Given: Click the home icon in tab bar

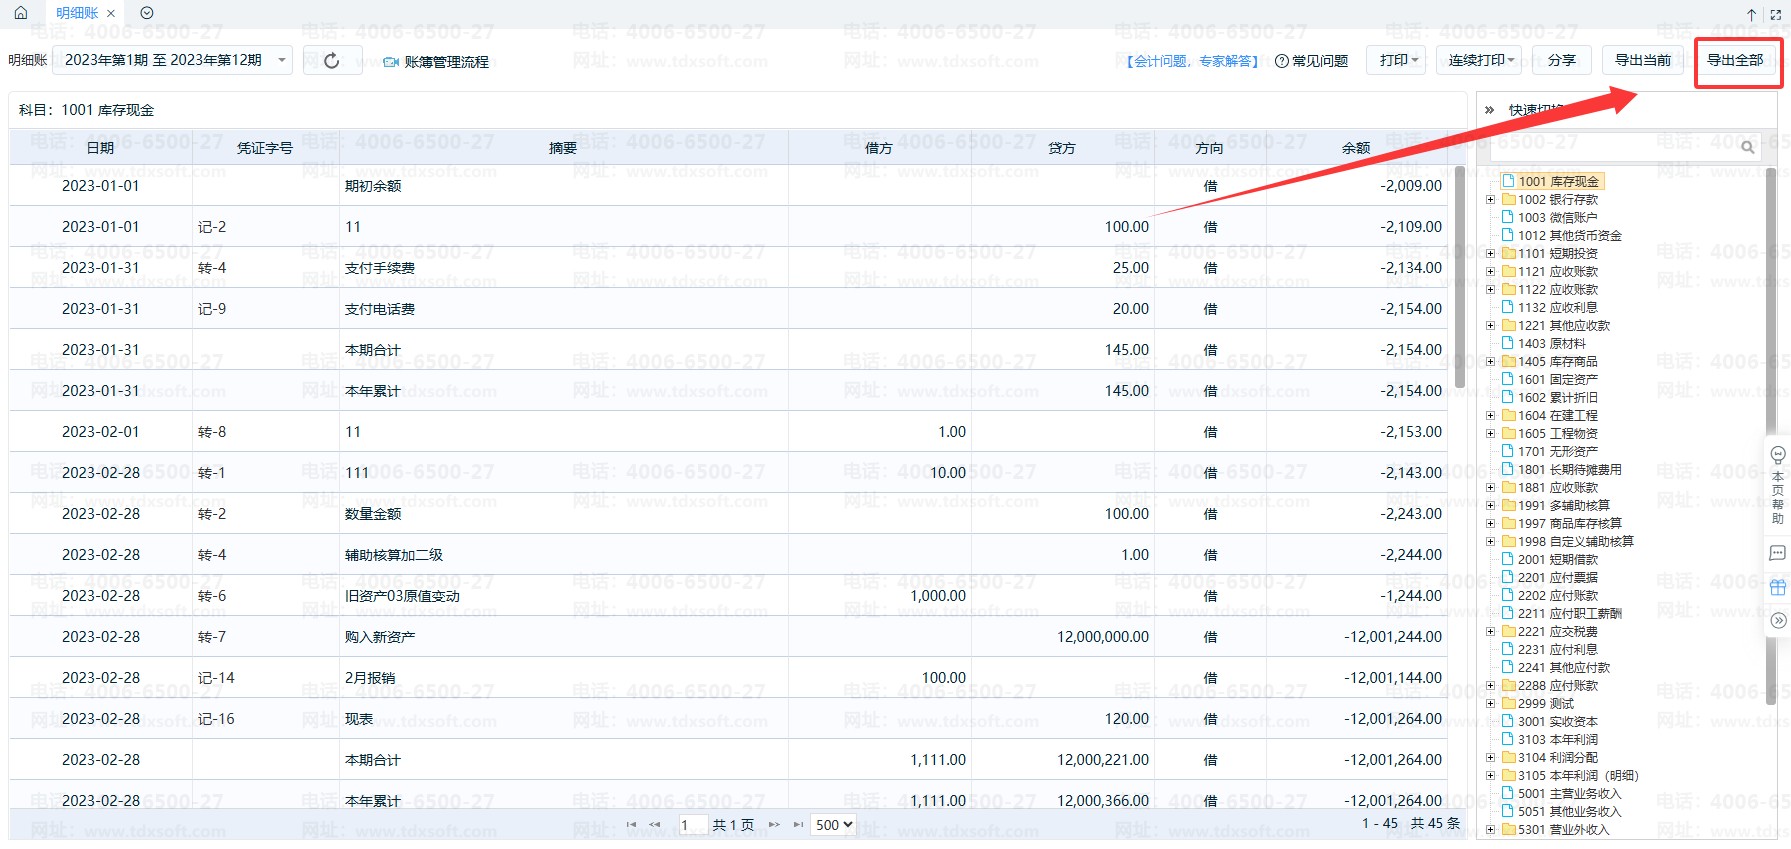Looking at the screenshot, I should 21,13.
